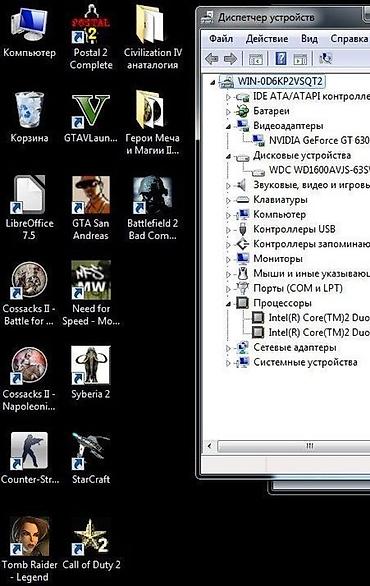Viewport: 370px width, 586px height.
Task: Click the show/hide console tree toolbar icon
Action: click(256, 59)
